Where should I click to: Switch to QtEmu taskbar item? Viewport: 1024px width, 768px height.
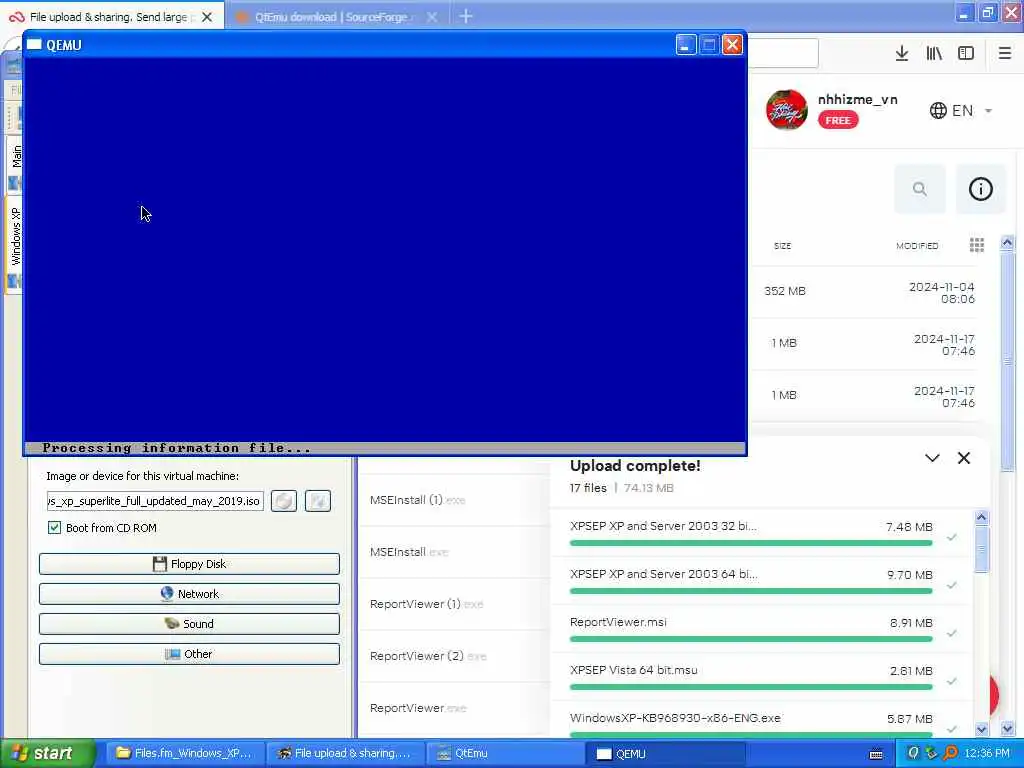(505, 754)
